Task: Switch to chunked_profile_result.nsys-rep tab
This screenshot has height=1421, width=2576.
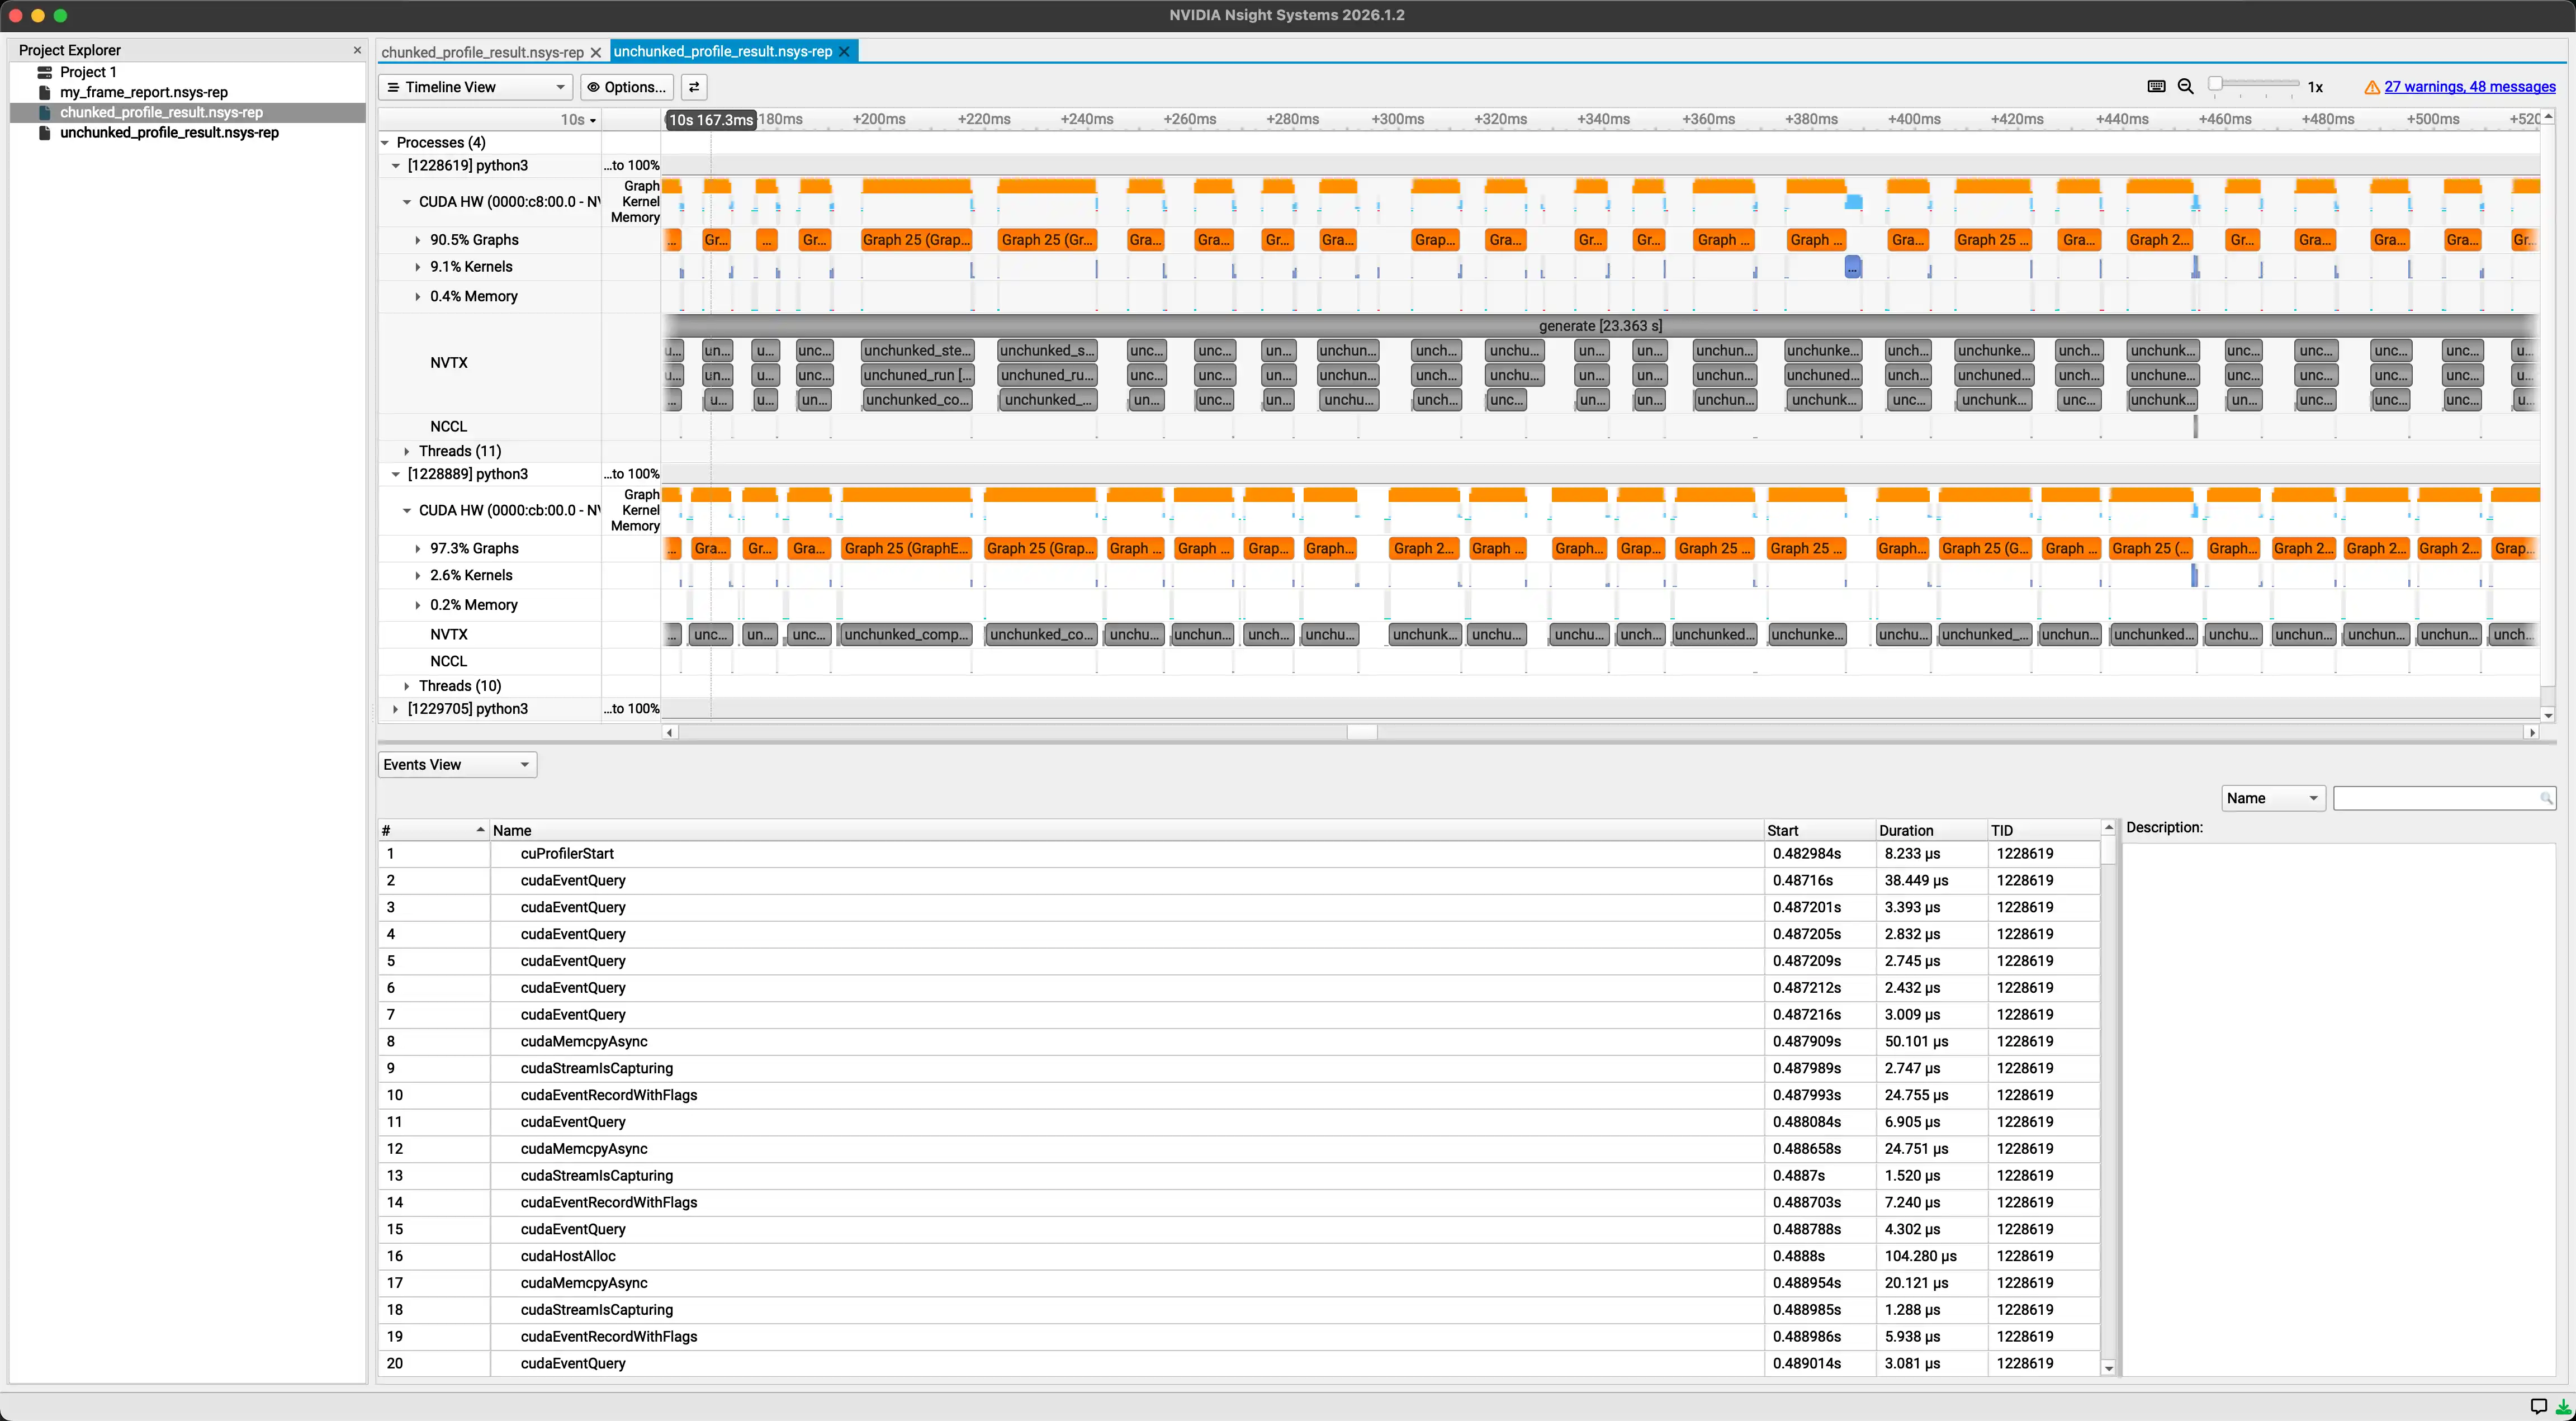Action: coord(482,52)
